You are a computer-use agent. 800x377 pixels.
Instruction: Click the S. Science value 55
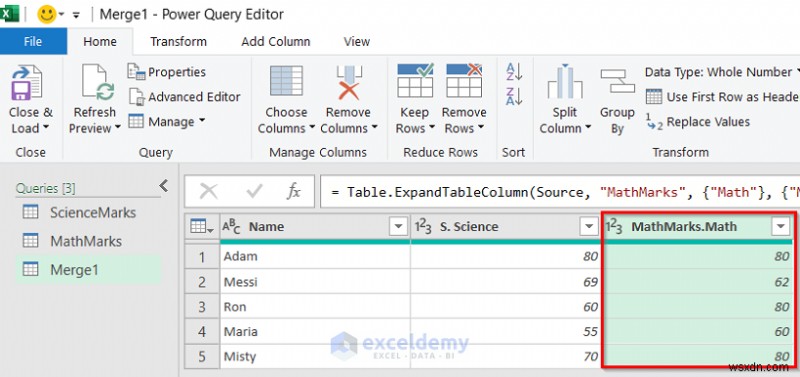pyautogui.click(x=506, y=332)
